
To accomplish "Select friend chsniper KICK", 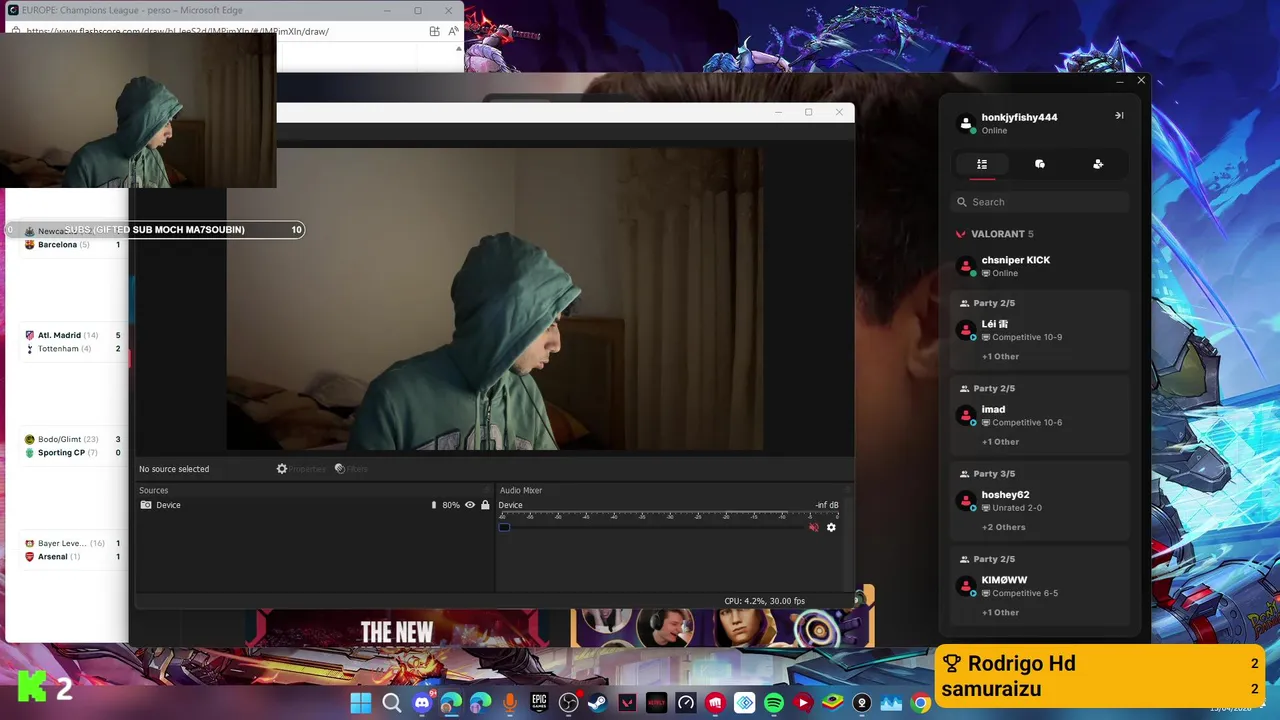I will pos(1040,266).
